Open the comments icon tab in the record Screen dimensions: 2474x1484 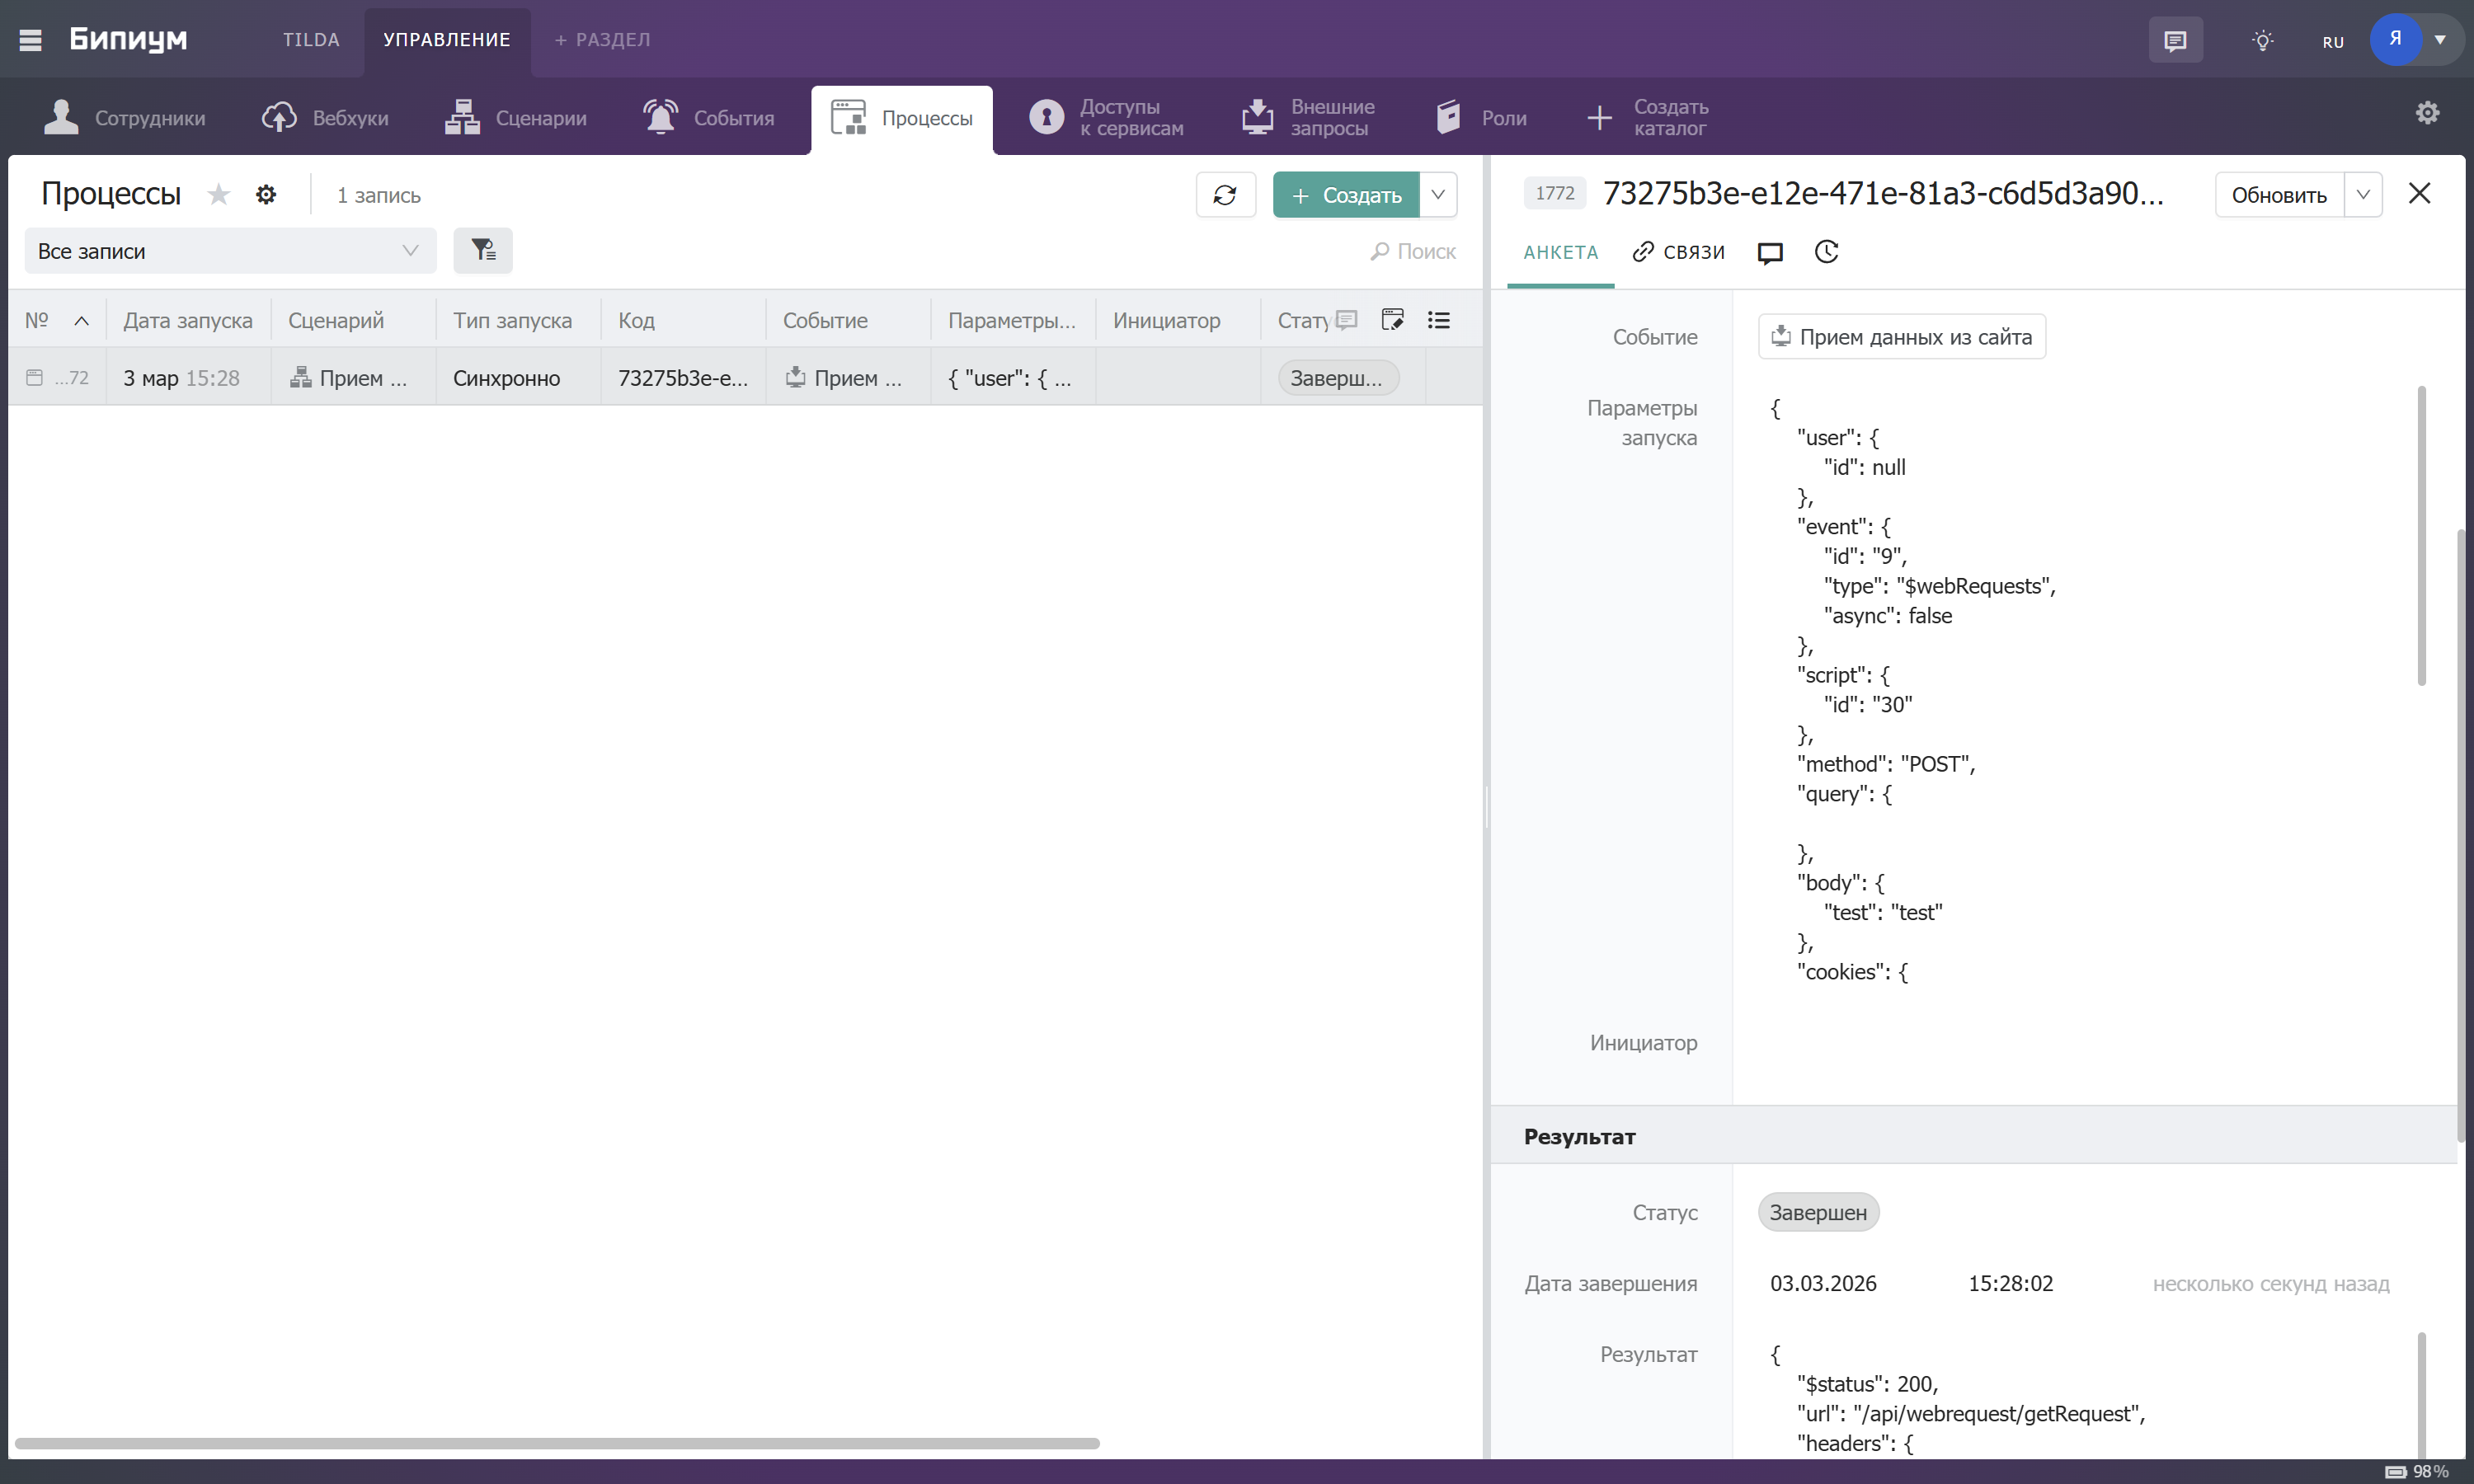[x=1770, y=253]
